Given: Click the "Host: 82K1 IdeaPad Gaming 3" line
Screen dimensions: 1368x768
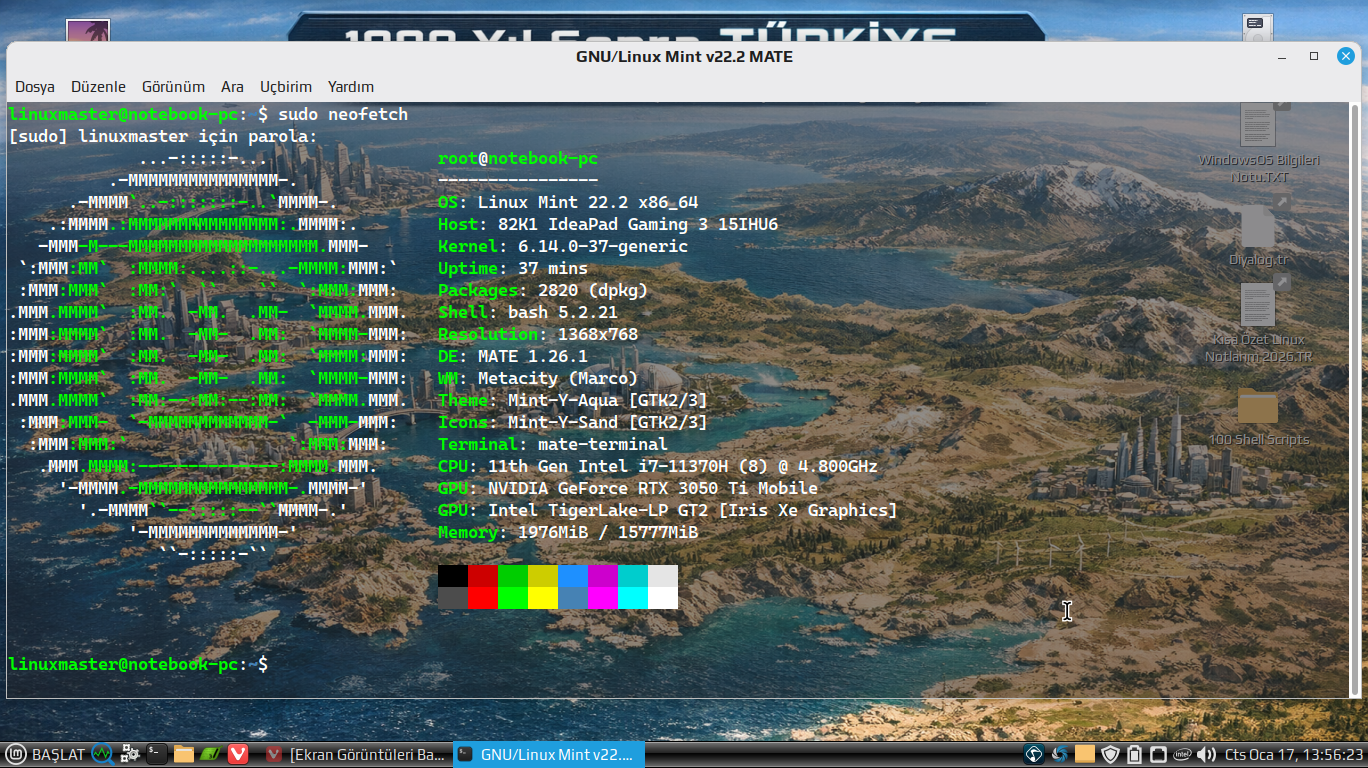Looking at the screenshot, I should [608, 224].
